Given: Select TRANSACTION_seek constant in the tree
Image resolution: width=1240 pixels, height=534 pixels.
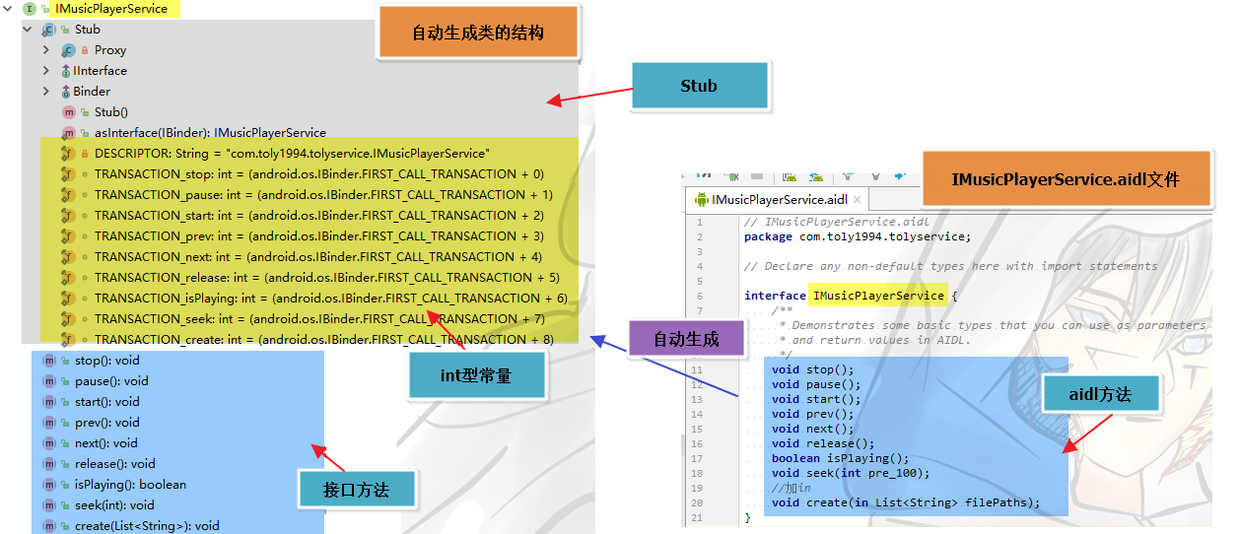Looking at the screenshot, I should tap(319, 319).
